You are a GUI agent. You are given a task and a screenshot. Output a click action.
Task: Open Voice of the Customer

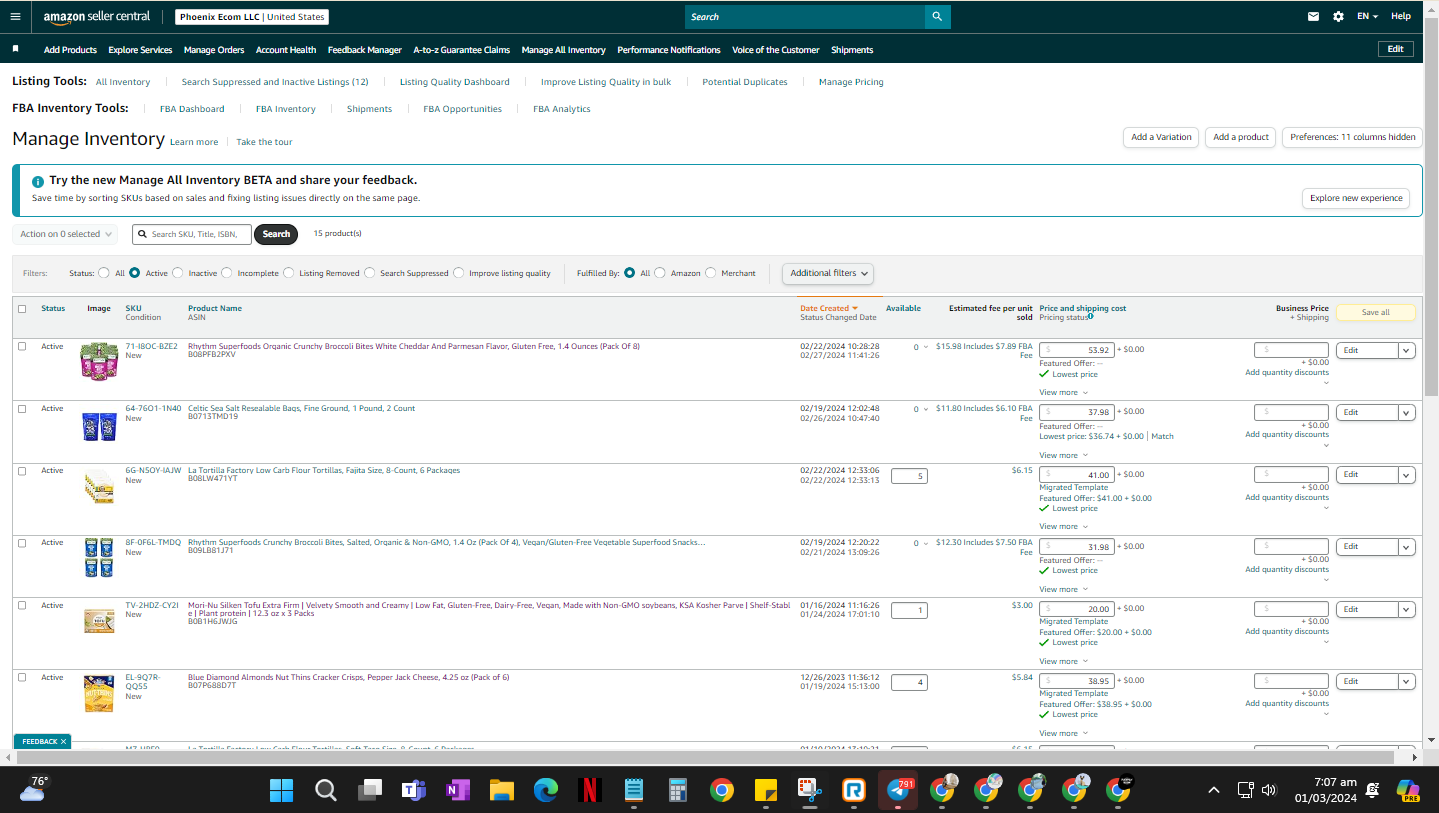point(776,50)
